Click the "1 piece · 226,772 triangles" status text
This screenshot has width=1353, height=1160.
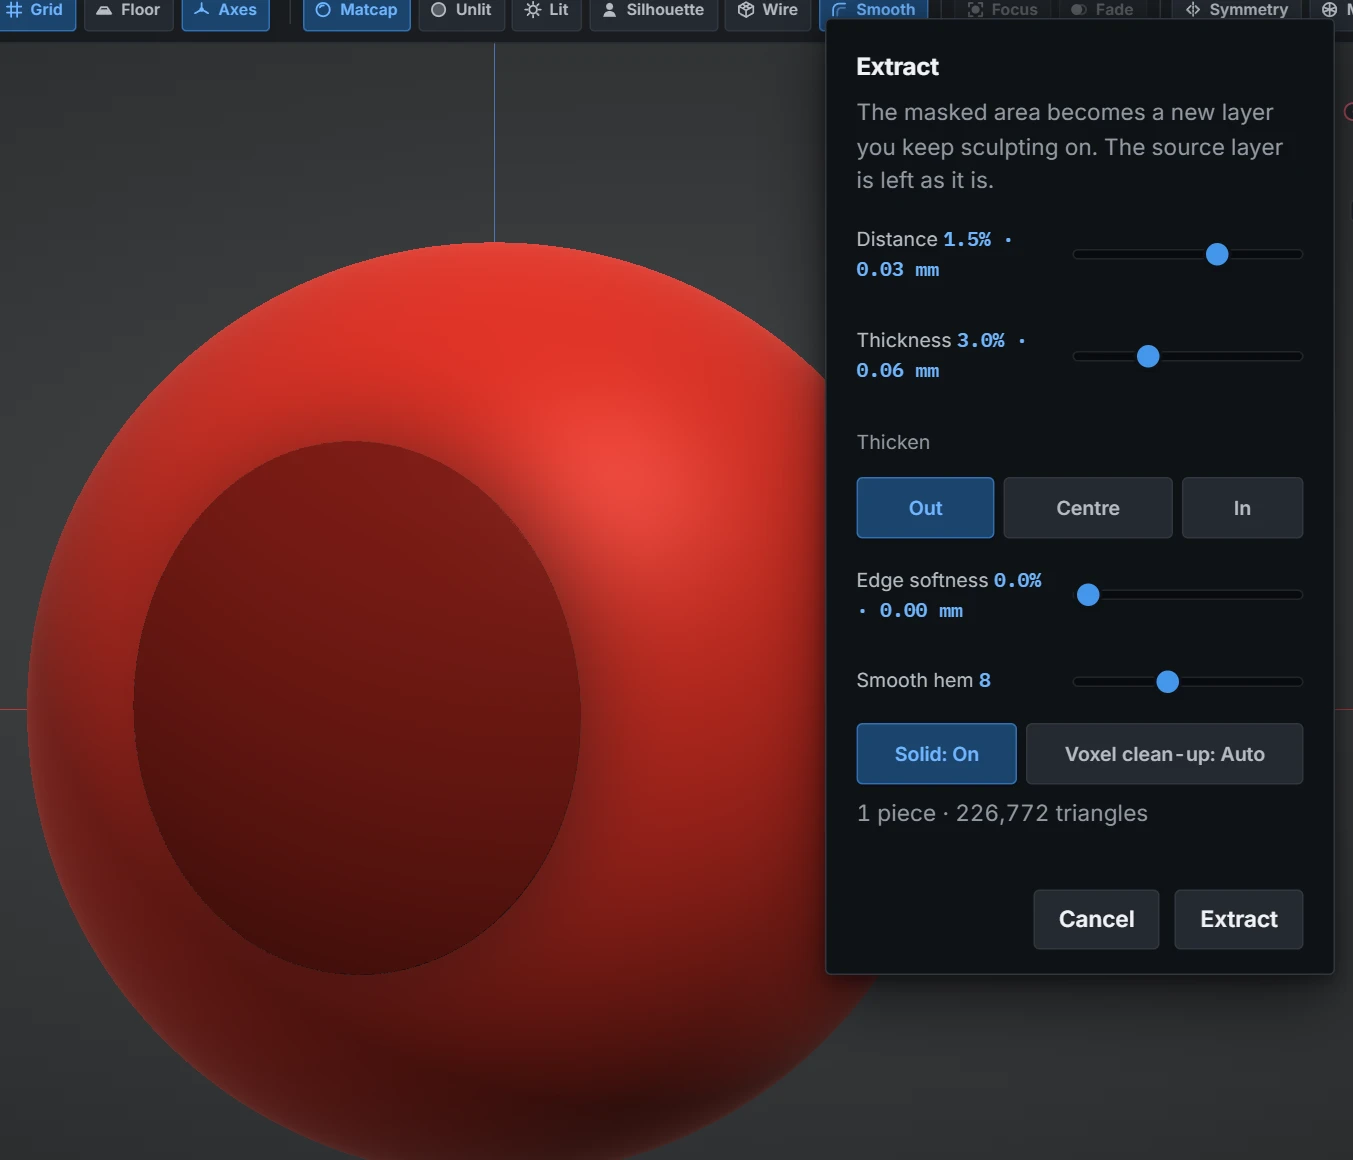point(1002,813)
